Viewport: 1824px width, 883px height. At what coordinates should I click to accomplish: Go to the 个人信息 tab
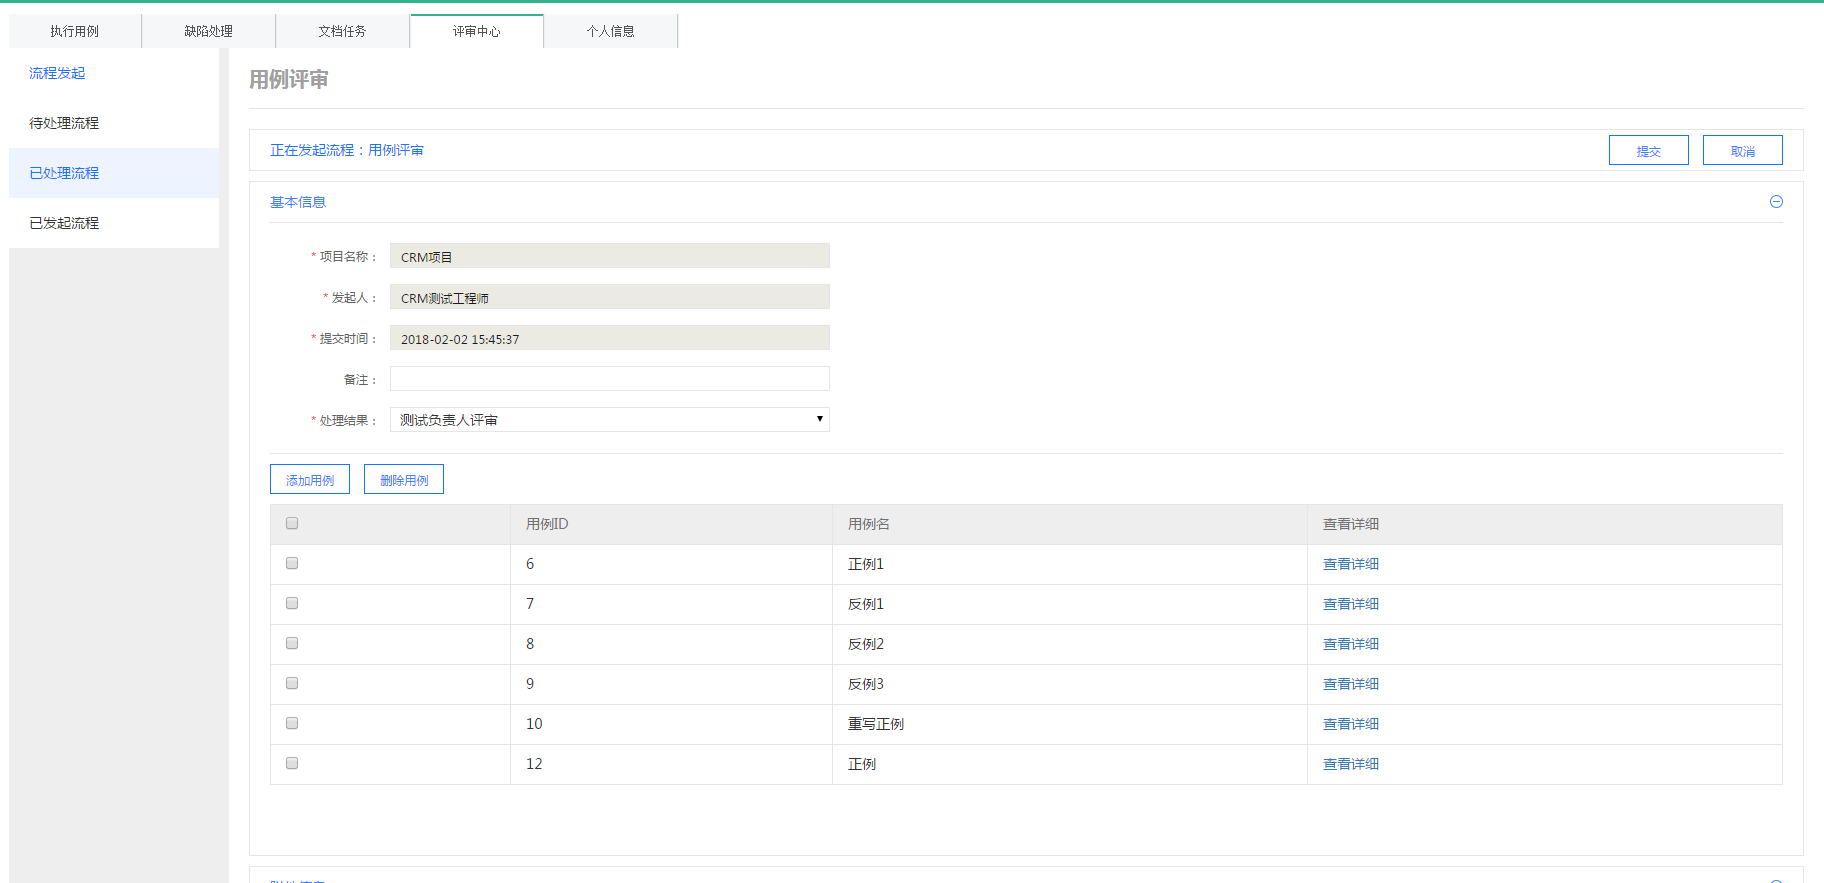pos(610,31)
